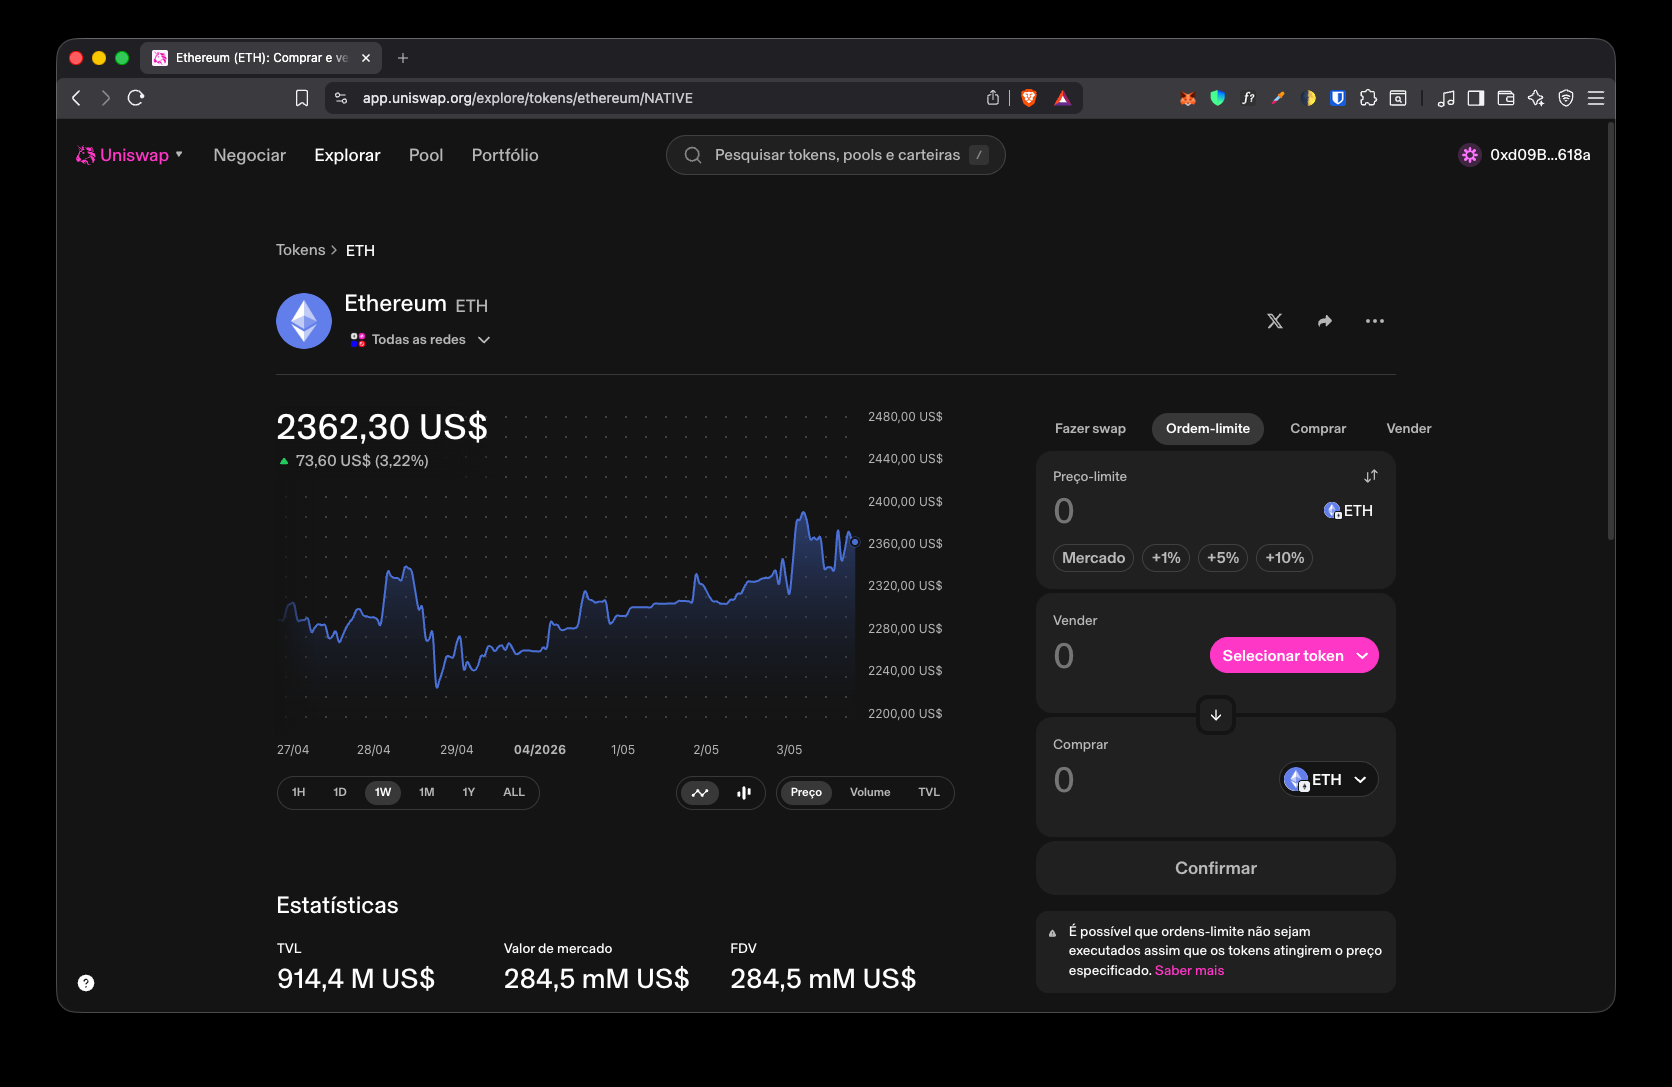Show the Volume chart
The height and width of the screenshot is (1087, 1672).
(870, 793)
